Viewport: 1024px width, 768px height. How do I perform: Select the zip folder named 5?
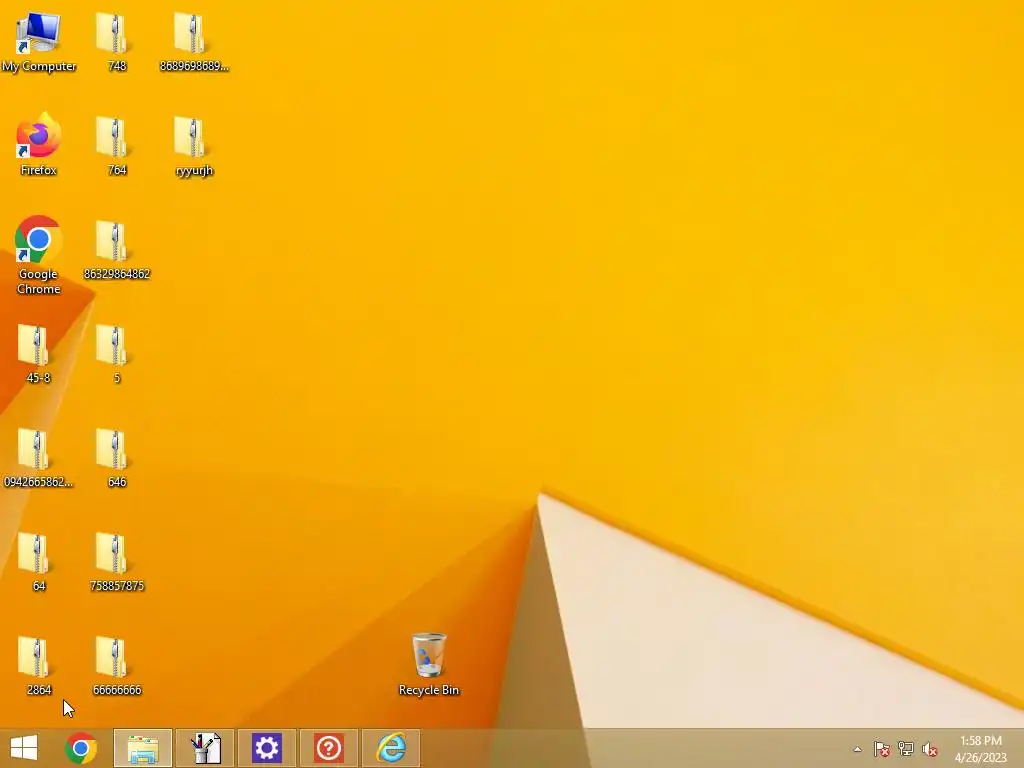(116, 353)
